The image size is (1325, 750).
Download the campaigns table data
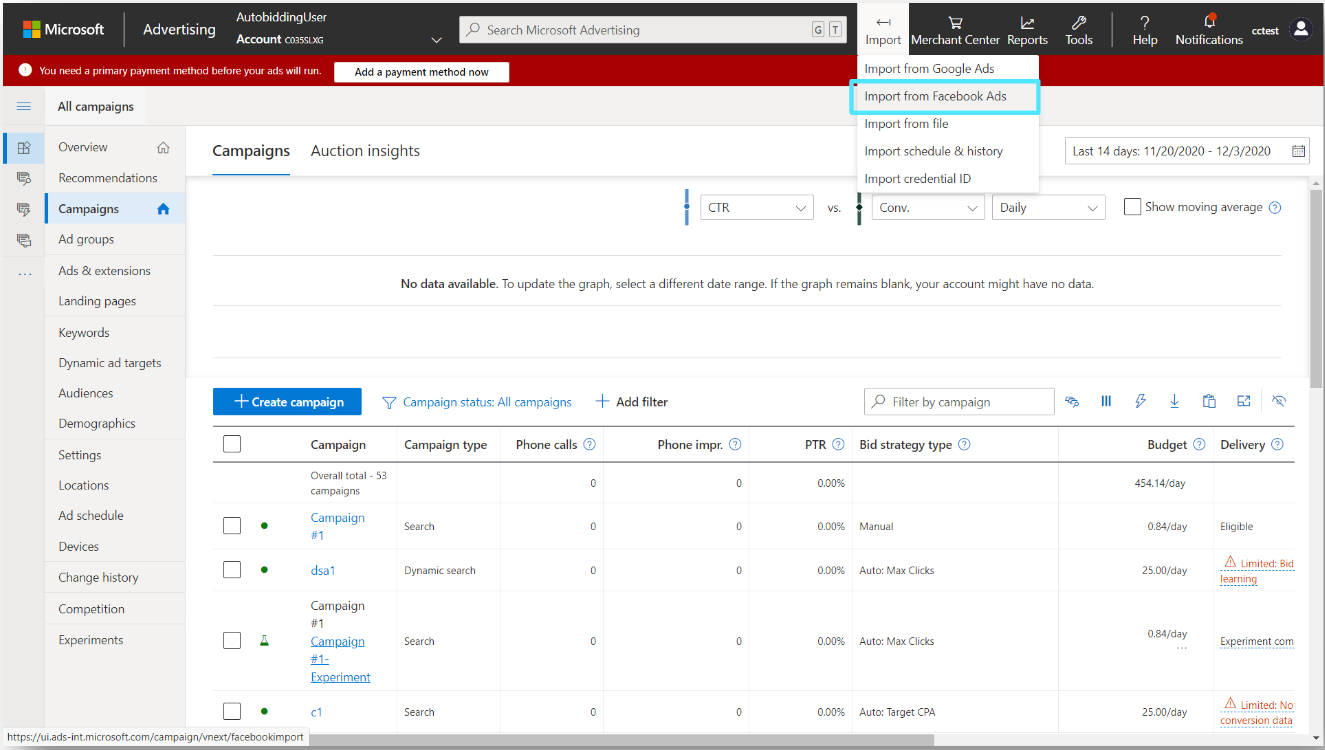[x=1174, y=401]
